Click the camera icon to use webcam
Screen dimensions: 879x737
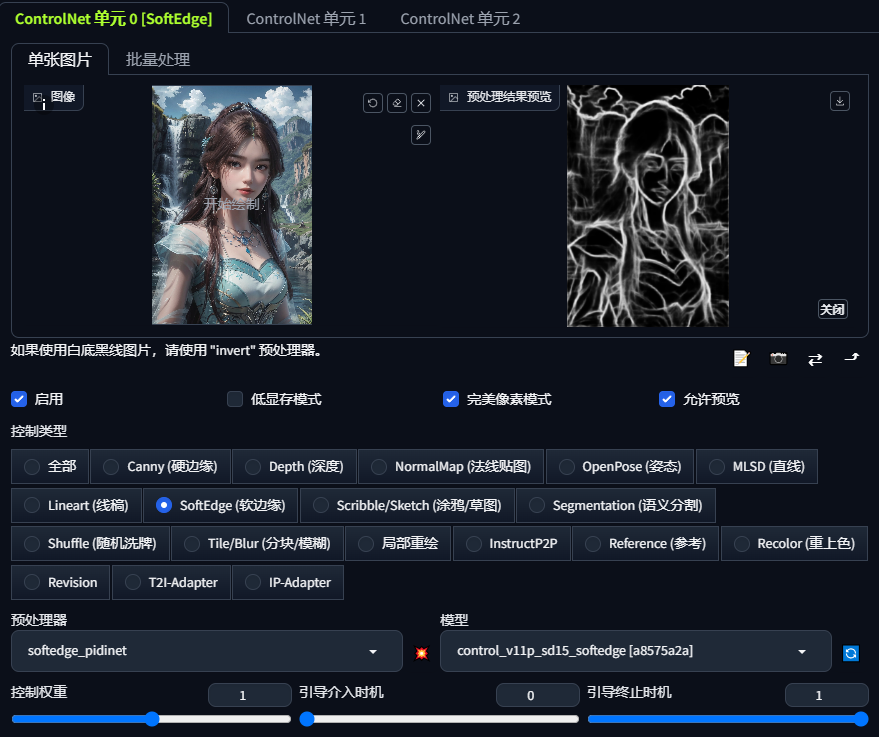coord(778,358)
